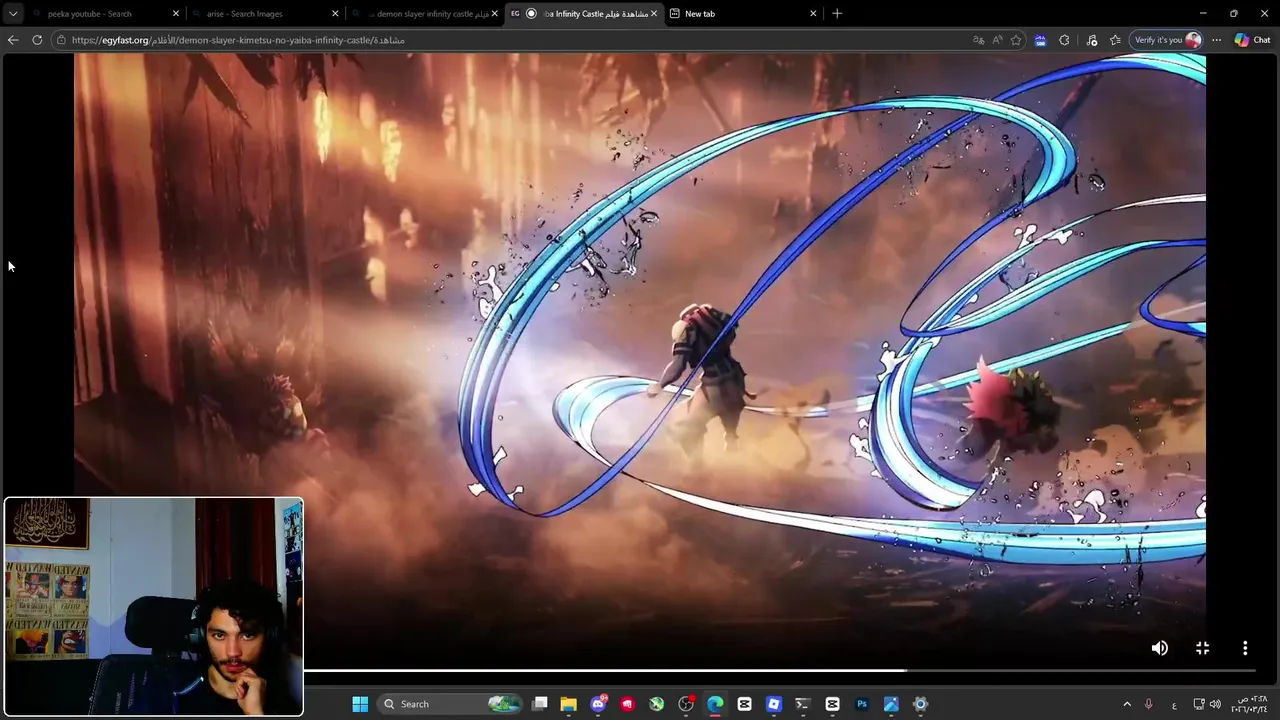Open the Terminal taskbar icon
This screenshot has width=1280, height=720.
[802, 704]
